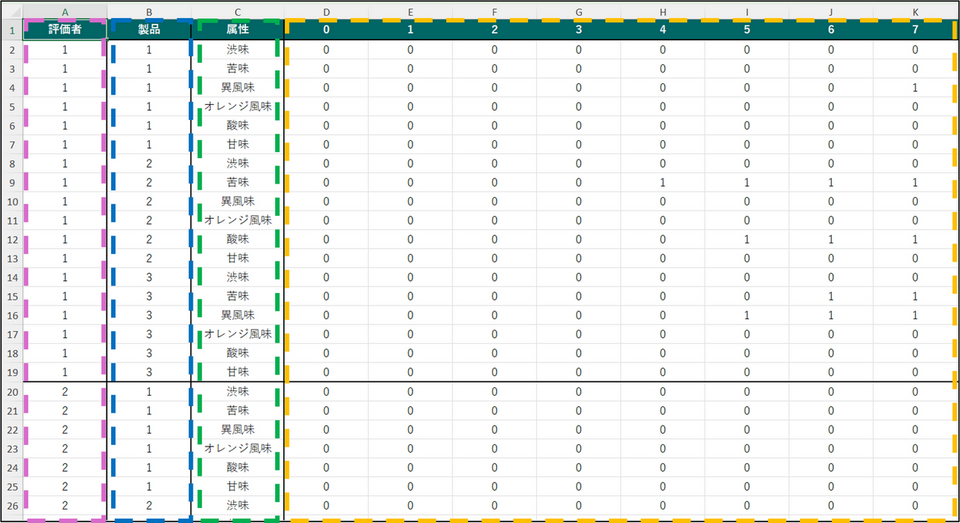Select column H header
Viewport: 960px width, 523px height.
tap(662, 12)
